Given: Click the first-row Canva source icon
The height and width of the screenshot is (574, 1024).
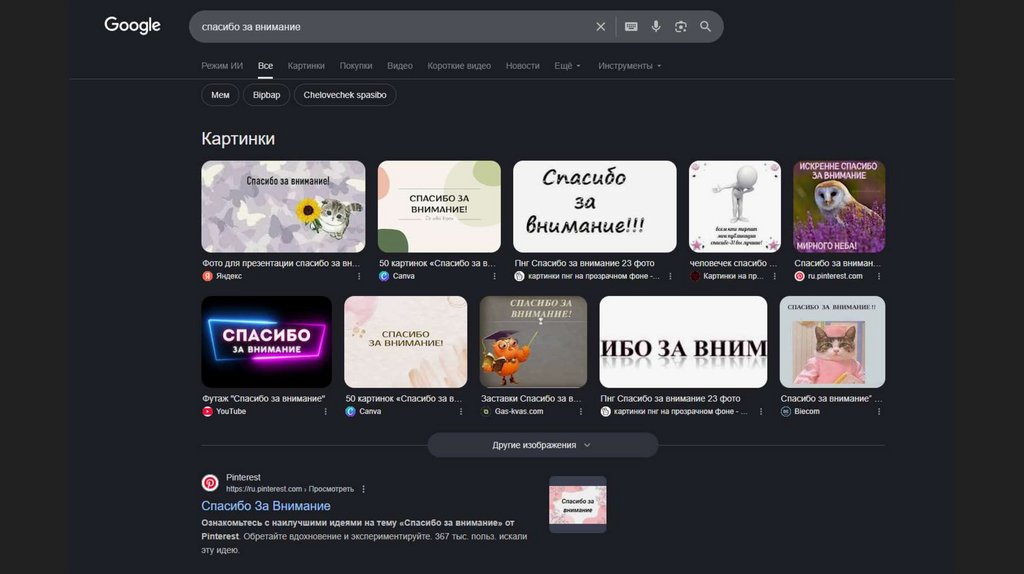Looking at the screenshot, I should coord(384,276).
